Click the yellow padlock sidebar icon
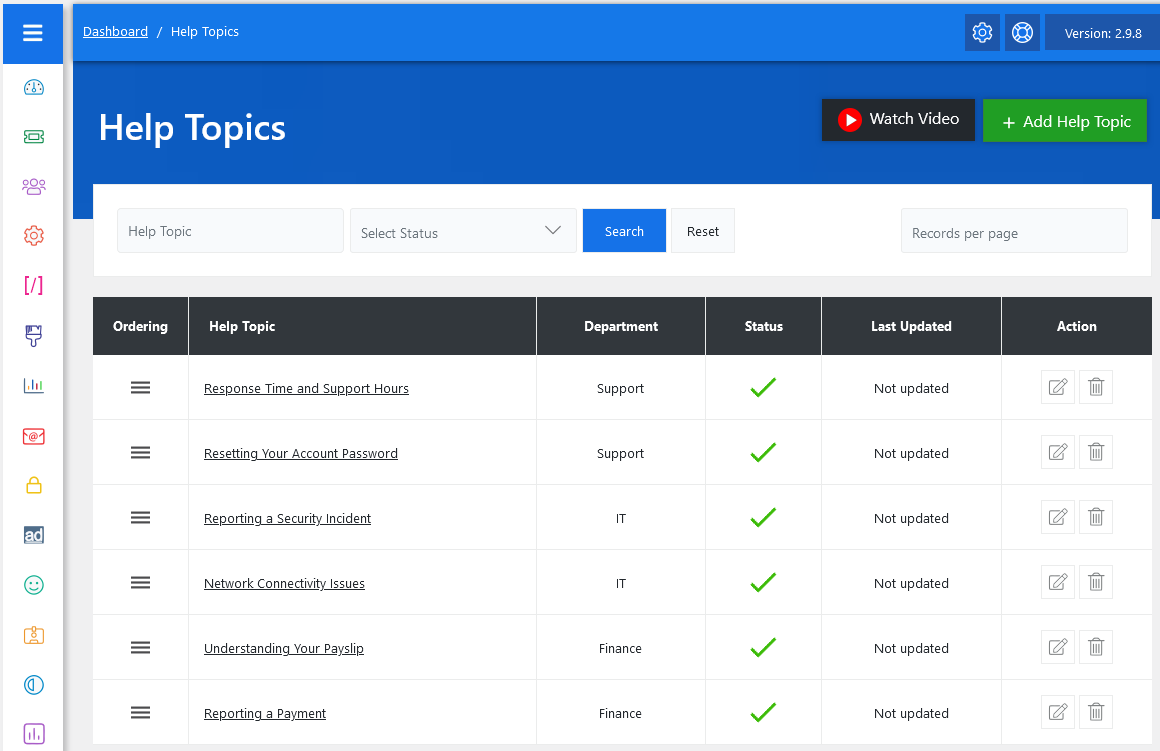Screen dimensions: 1160x751 click(x=34, y=486)
